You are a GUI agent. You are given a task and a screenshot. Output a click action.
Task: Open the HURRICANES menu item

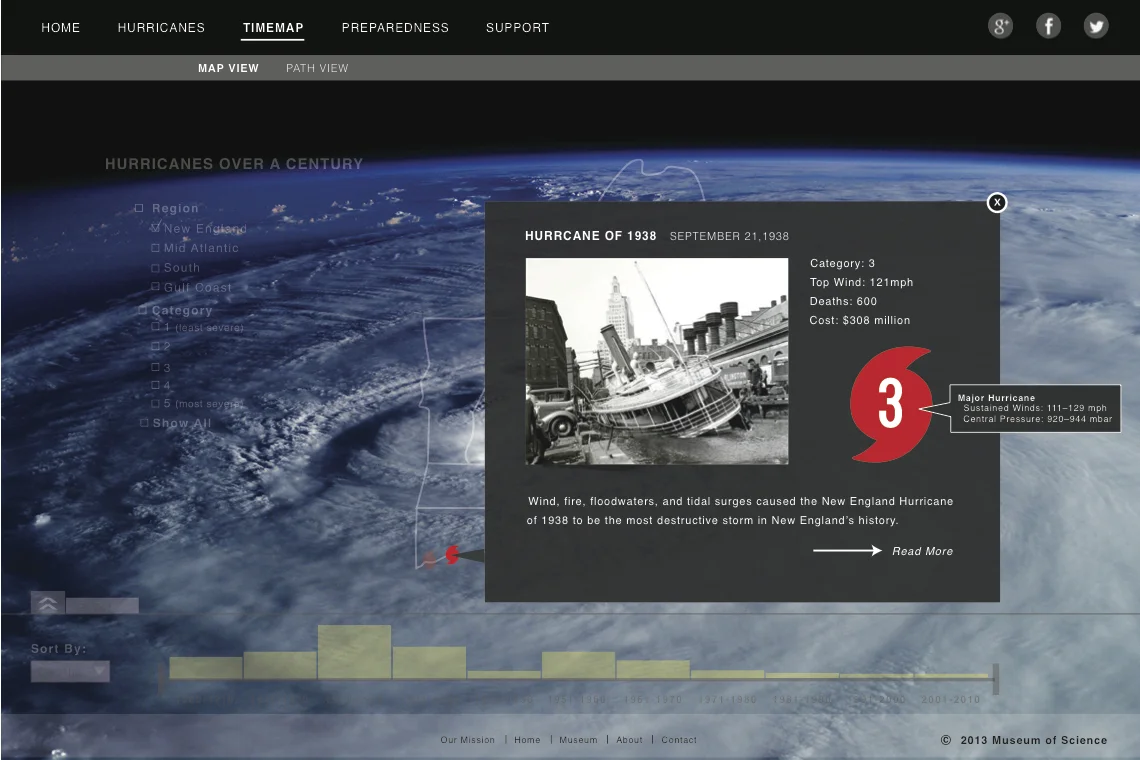(161, 28)
